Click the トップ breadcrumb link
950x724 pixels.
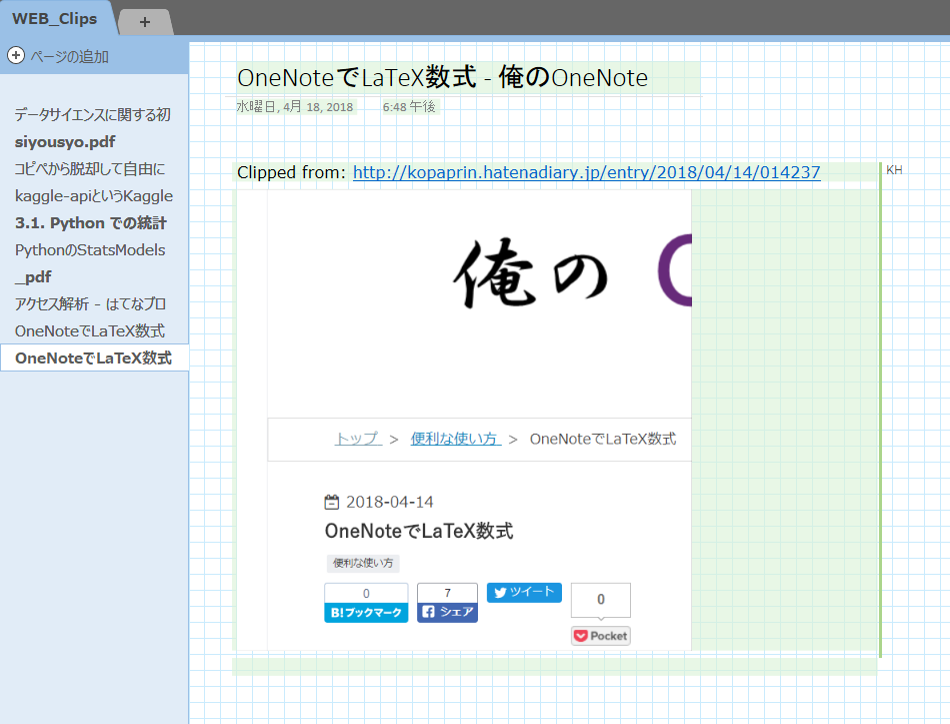click(358, 439)
